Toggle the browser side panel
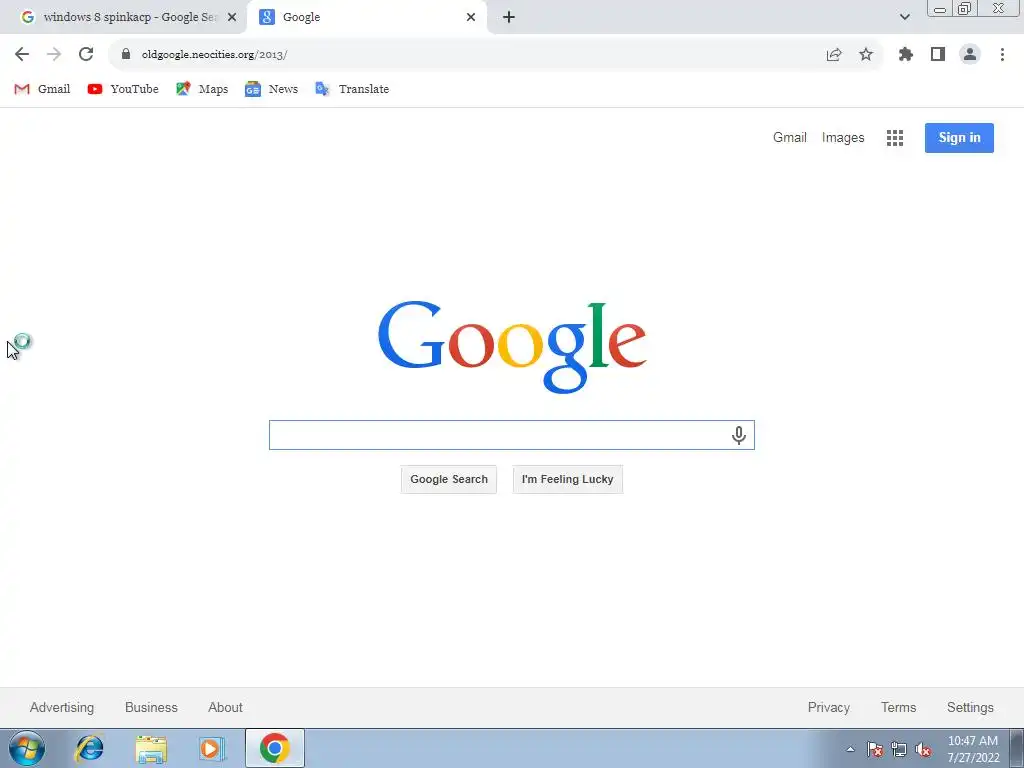The width and height of the screenshot is (1024, 768). 938,54
